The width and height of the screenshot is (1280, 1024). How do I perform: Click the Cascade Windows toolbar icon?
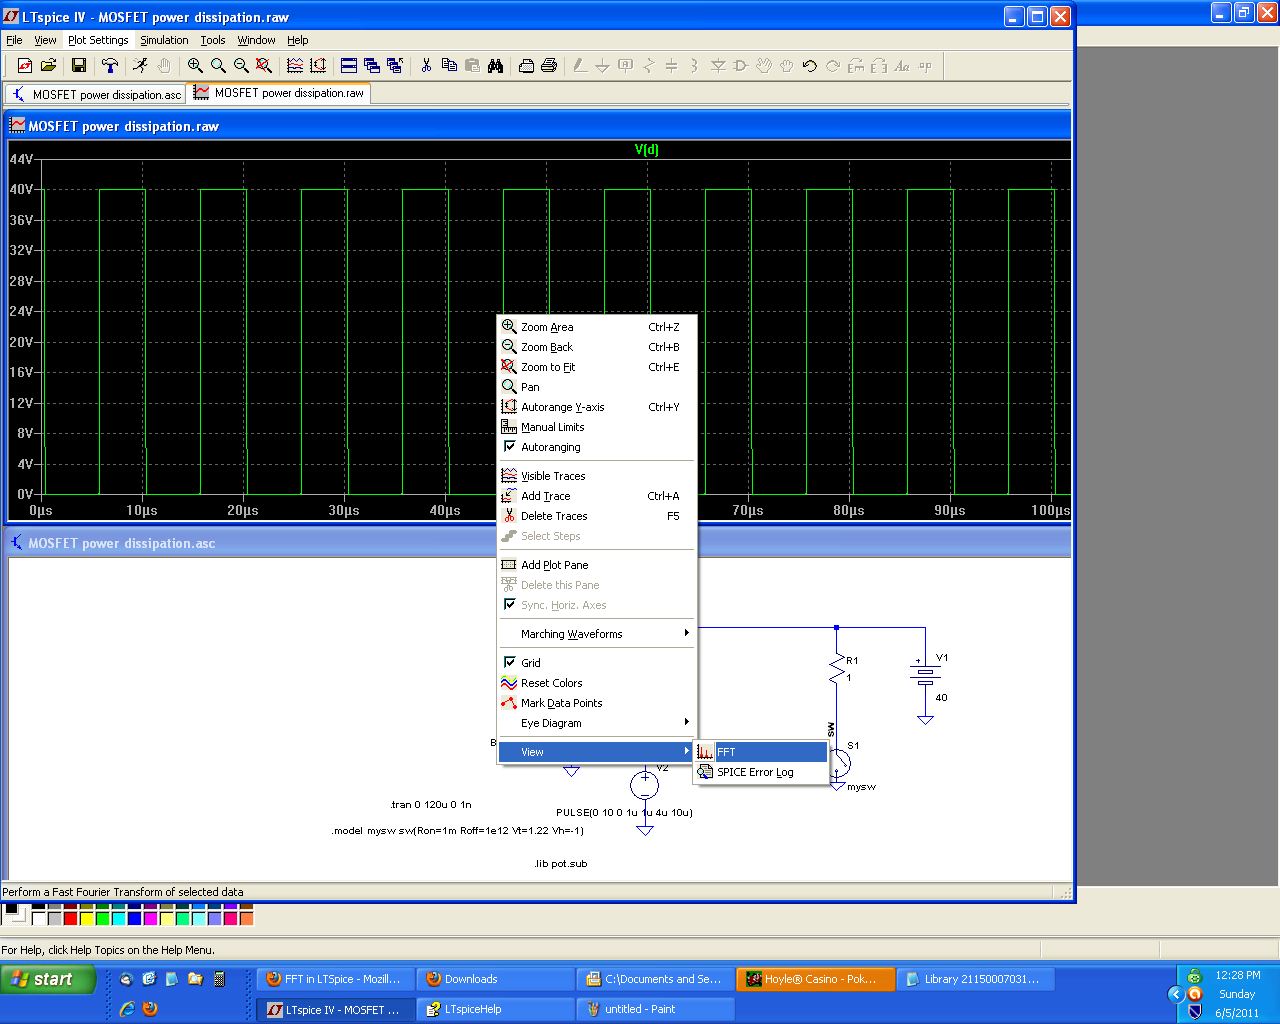(x=372, y=66)
